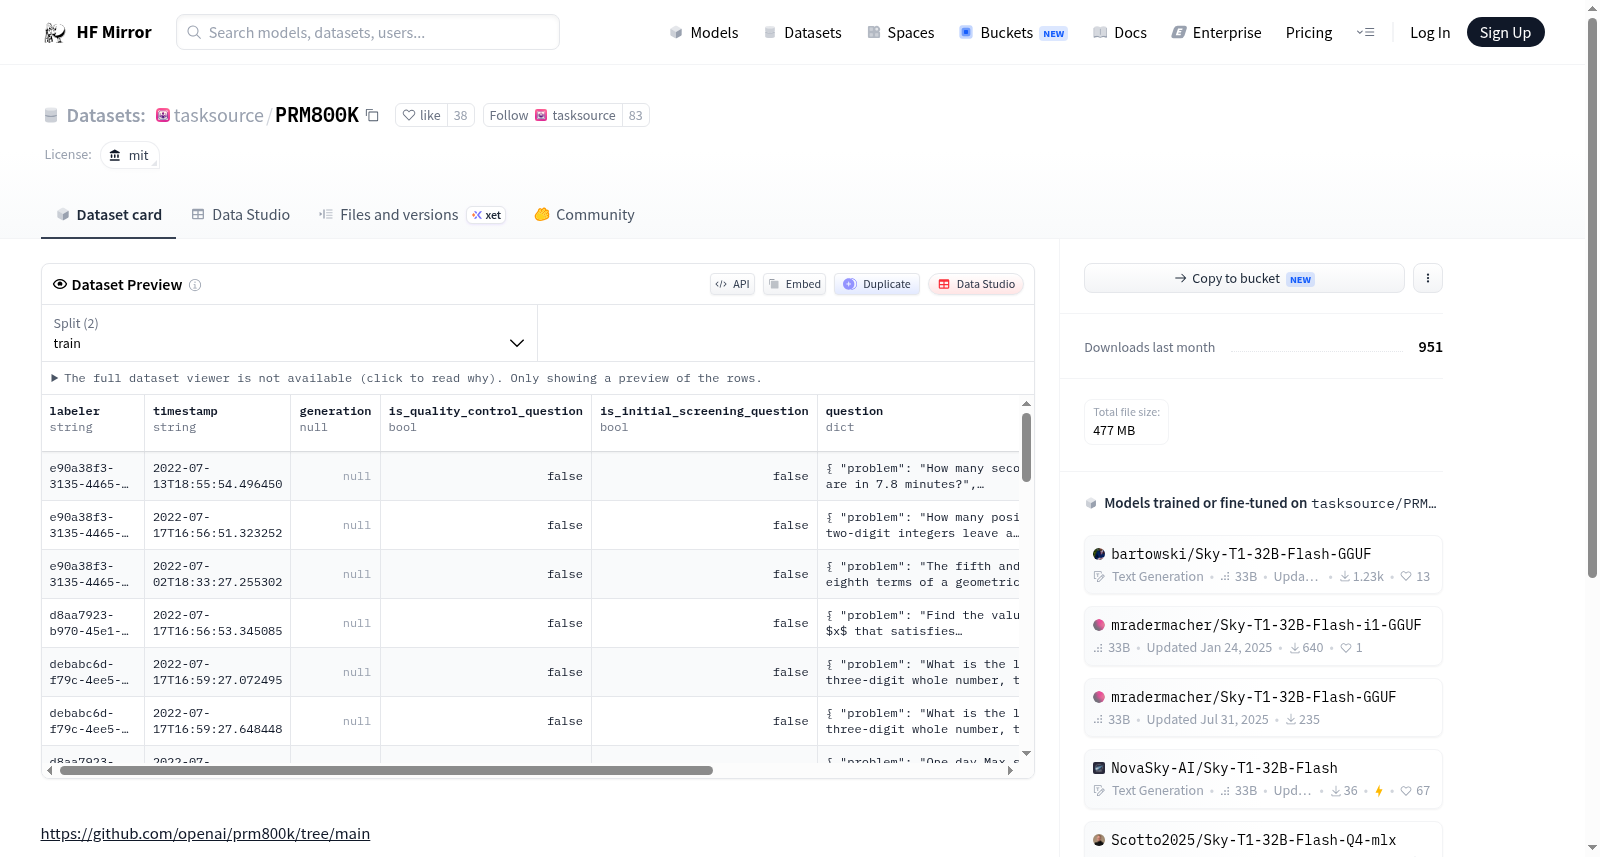Click the Datasets breadcrumb label

106,115
